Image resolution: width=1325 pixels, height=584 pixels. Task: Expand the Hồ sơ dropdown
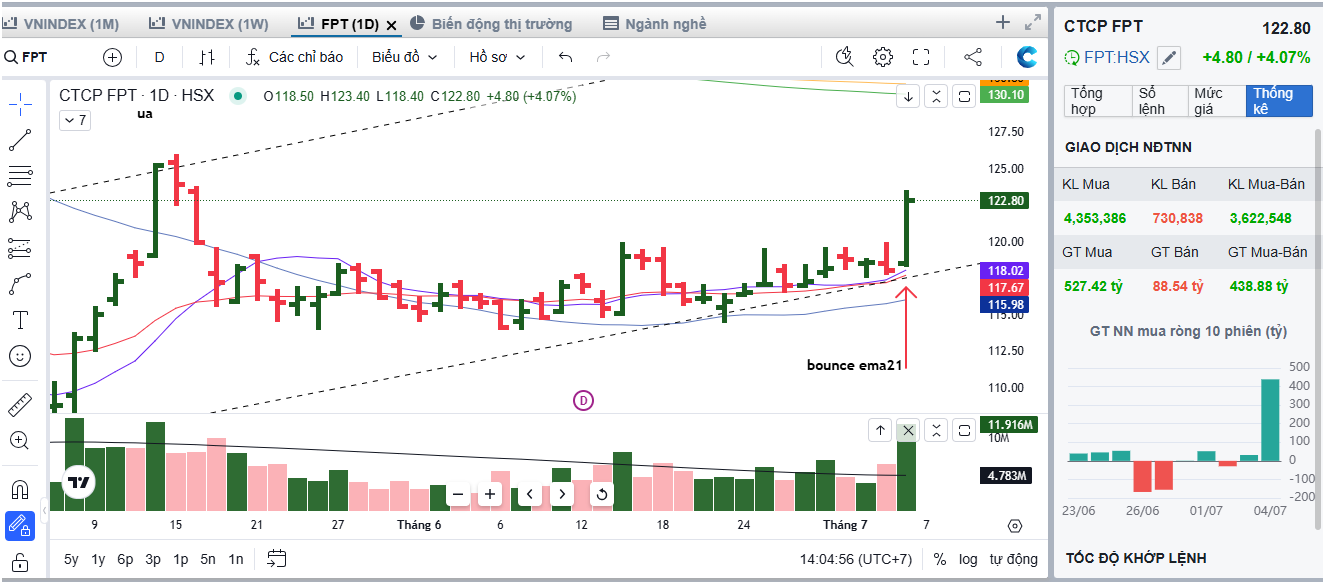(x=497, y=57)
